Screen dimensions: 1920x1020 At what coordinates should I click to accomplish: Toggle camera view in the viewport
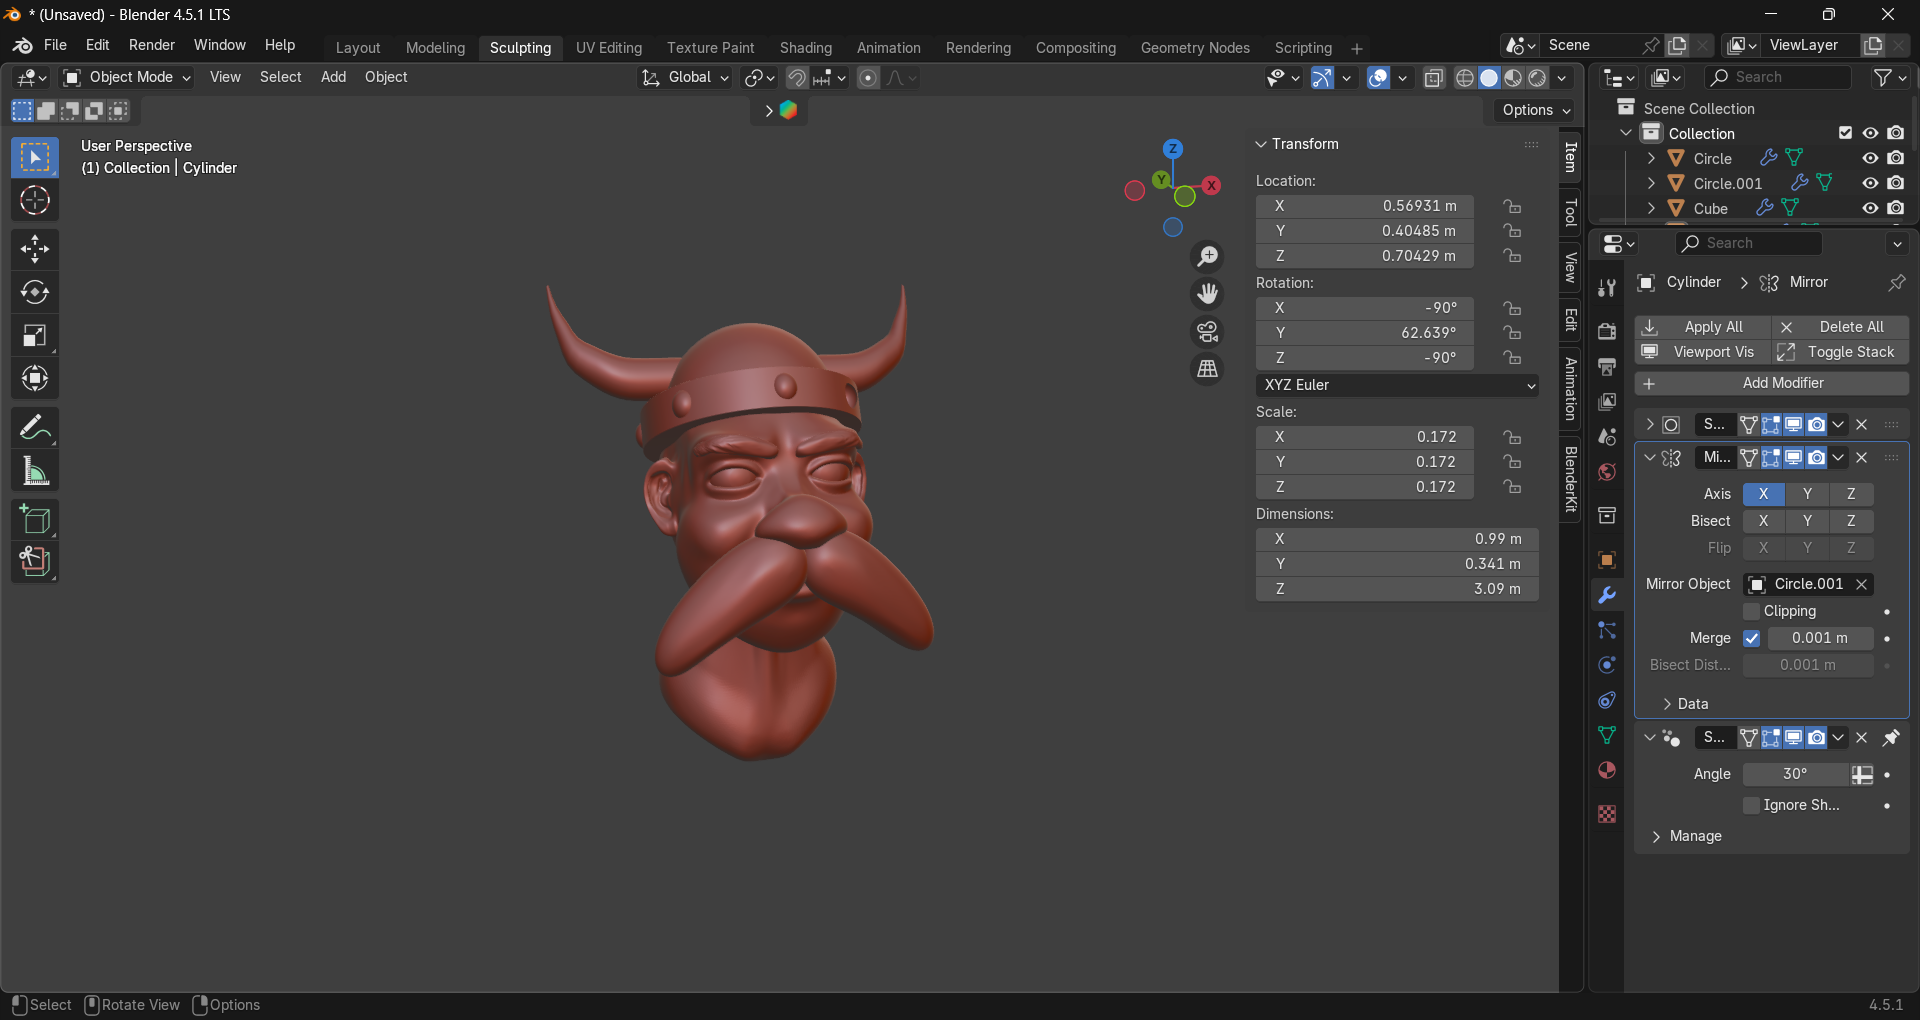click(1208, 331)
